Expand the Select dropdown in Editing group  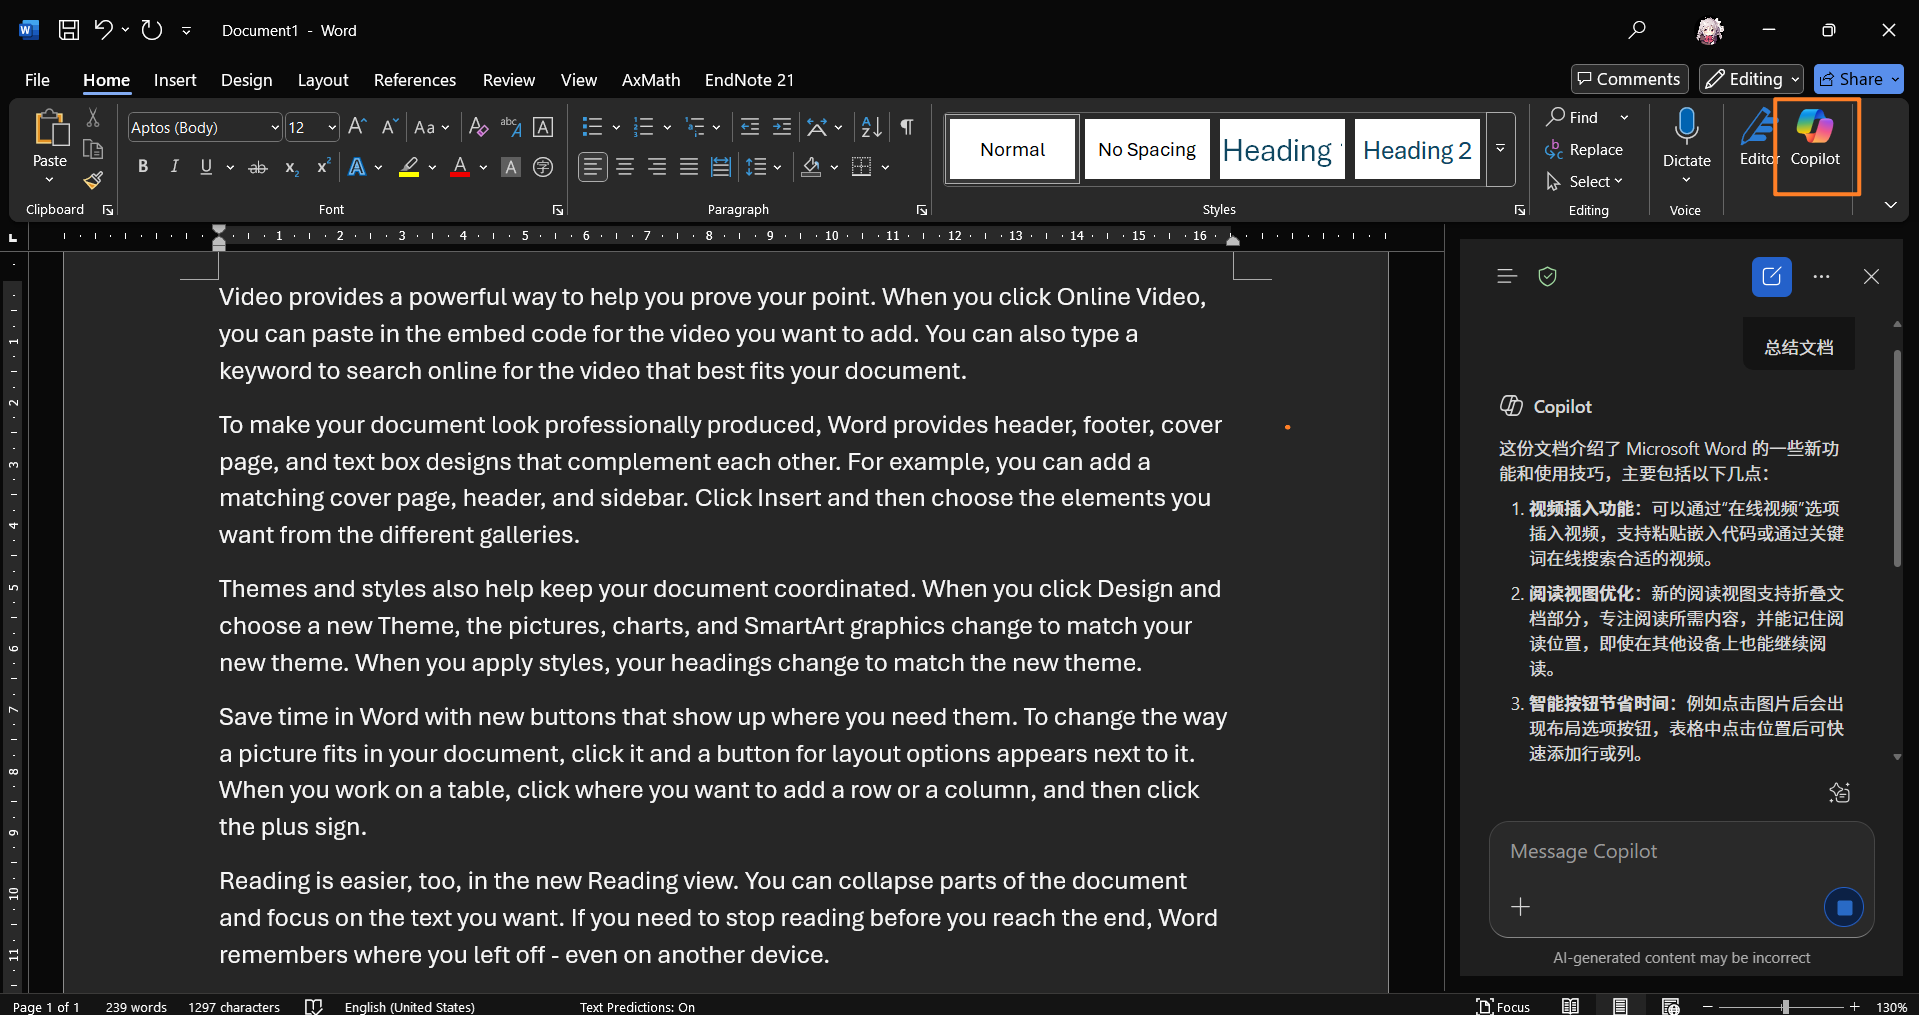(1584, 181)
